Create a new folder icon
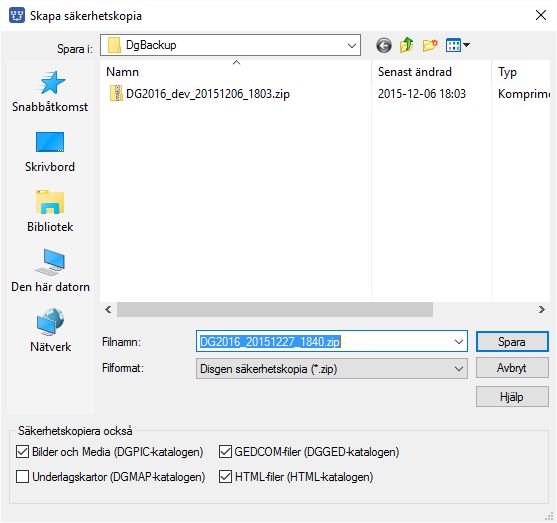The image size is (557, 523). (430, 45)
